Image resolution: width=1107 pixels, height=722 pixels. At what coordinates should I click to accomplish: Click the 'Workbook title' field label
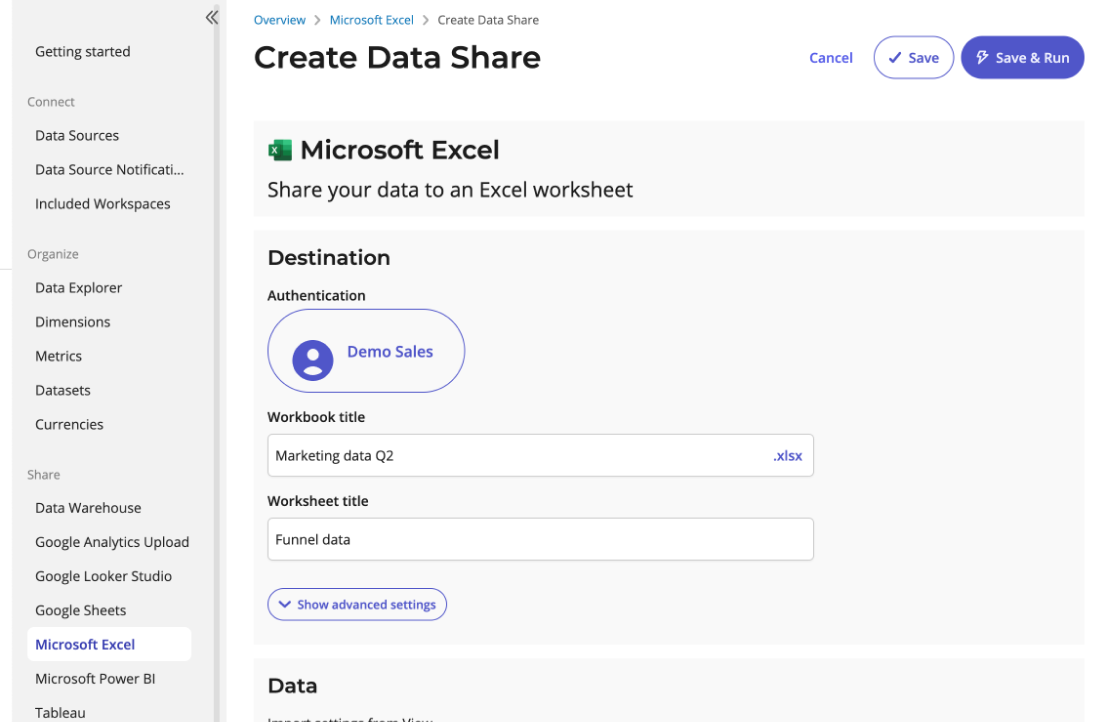tap(316, 417)
